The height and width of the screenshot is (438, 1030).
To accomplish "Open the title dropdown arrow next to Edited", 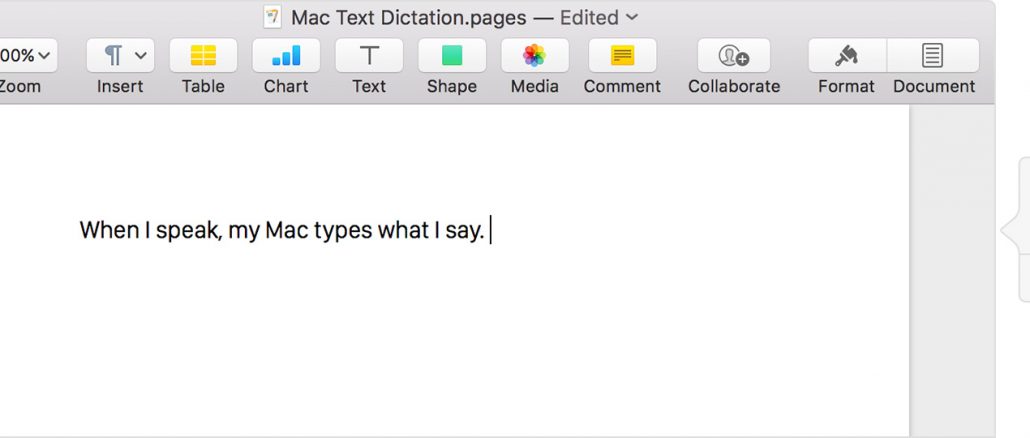I will (632, 17).
